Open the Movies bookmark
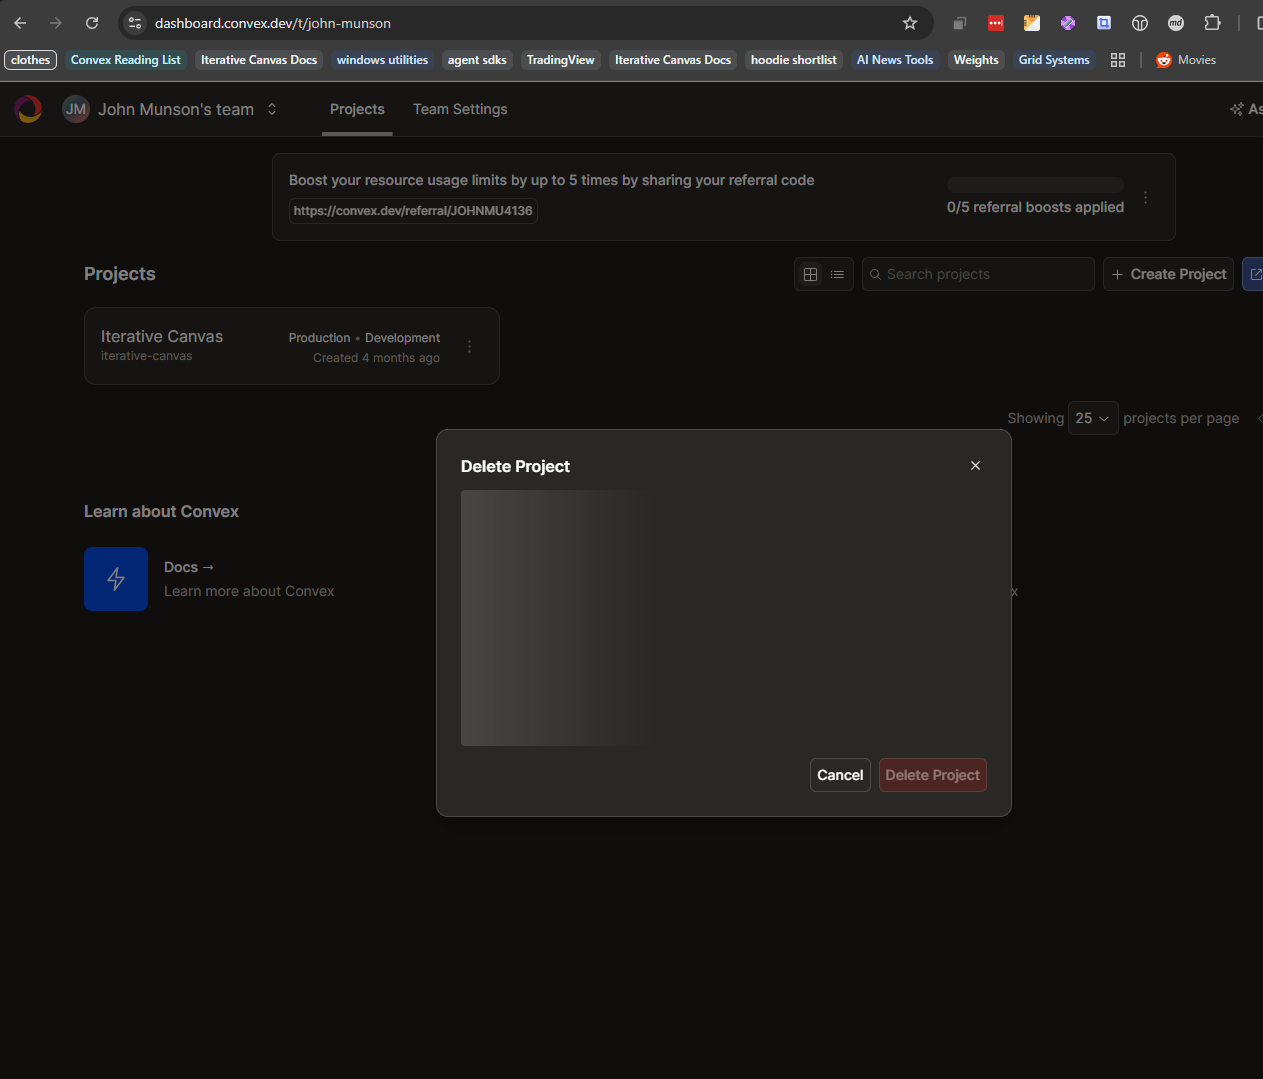 [x=1186, y=60]
